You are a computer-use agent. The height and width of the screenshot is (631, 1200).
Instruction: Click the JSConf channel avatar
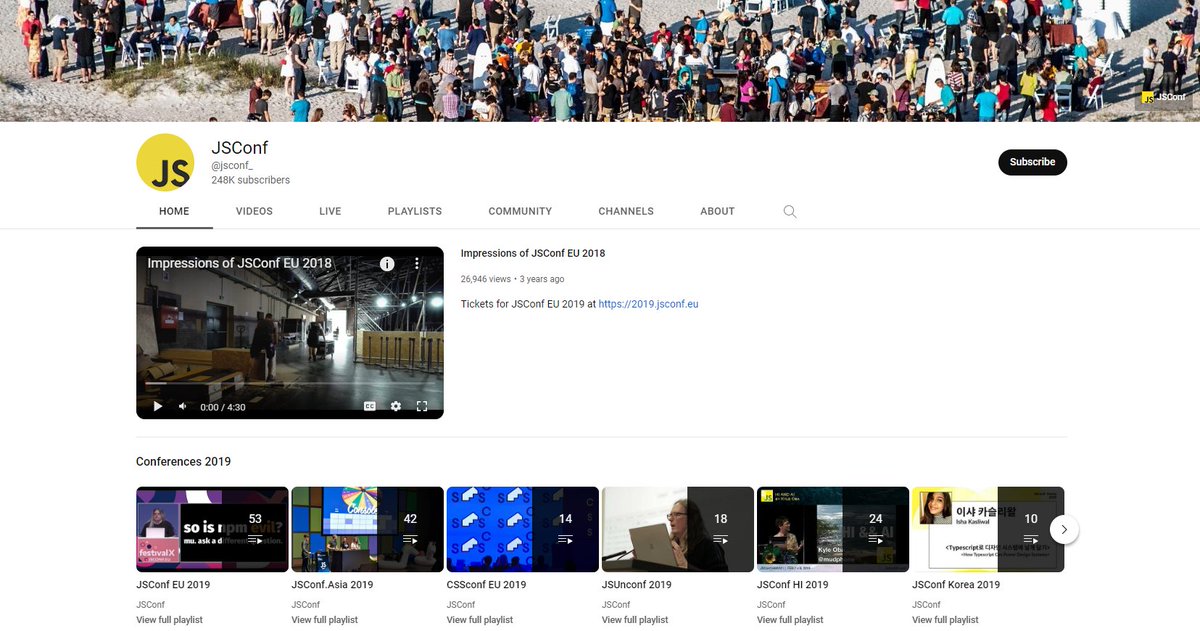164,162
